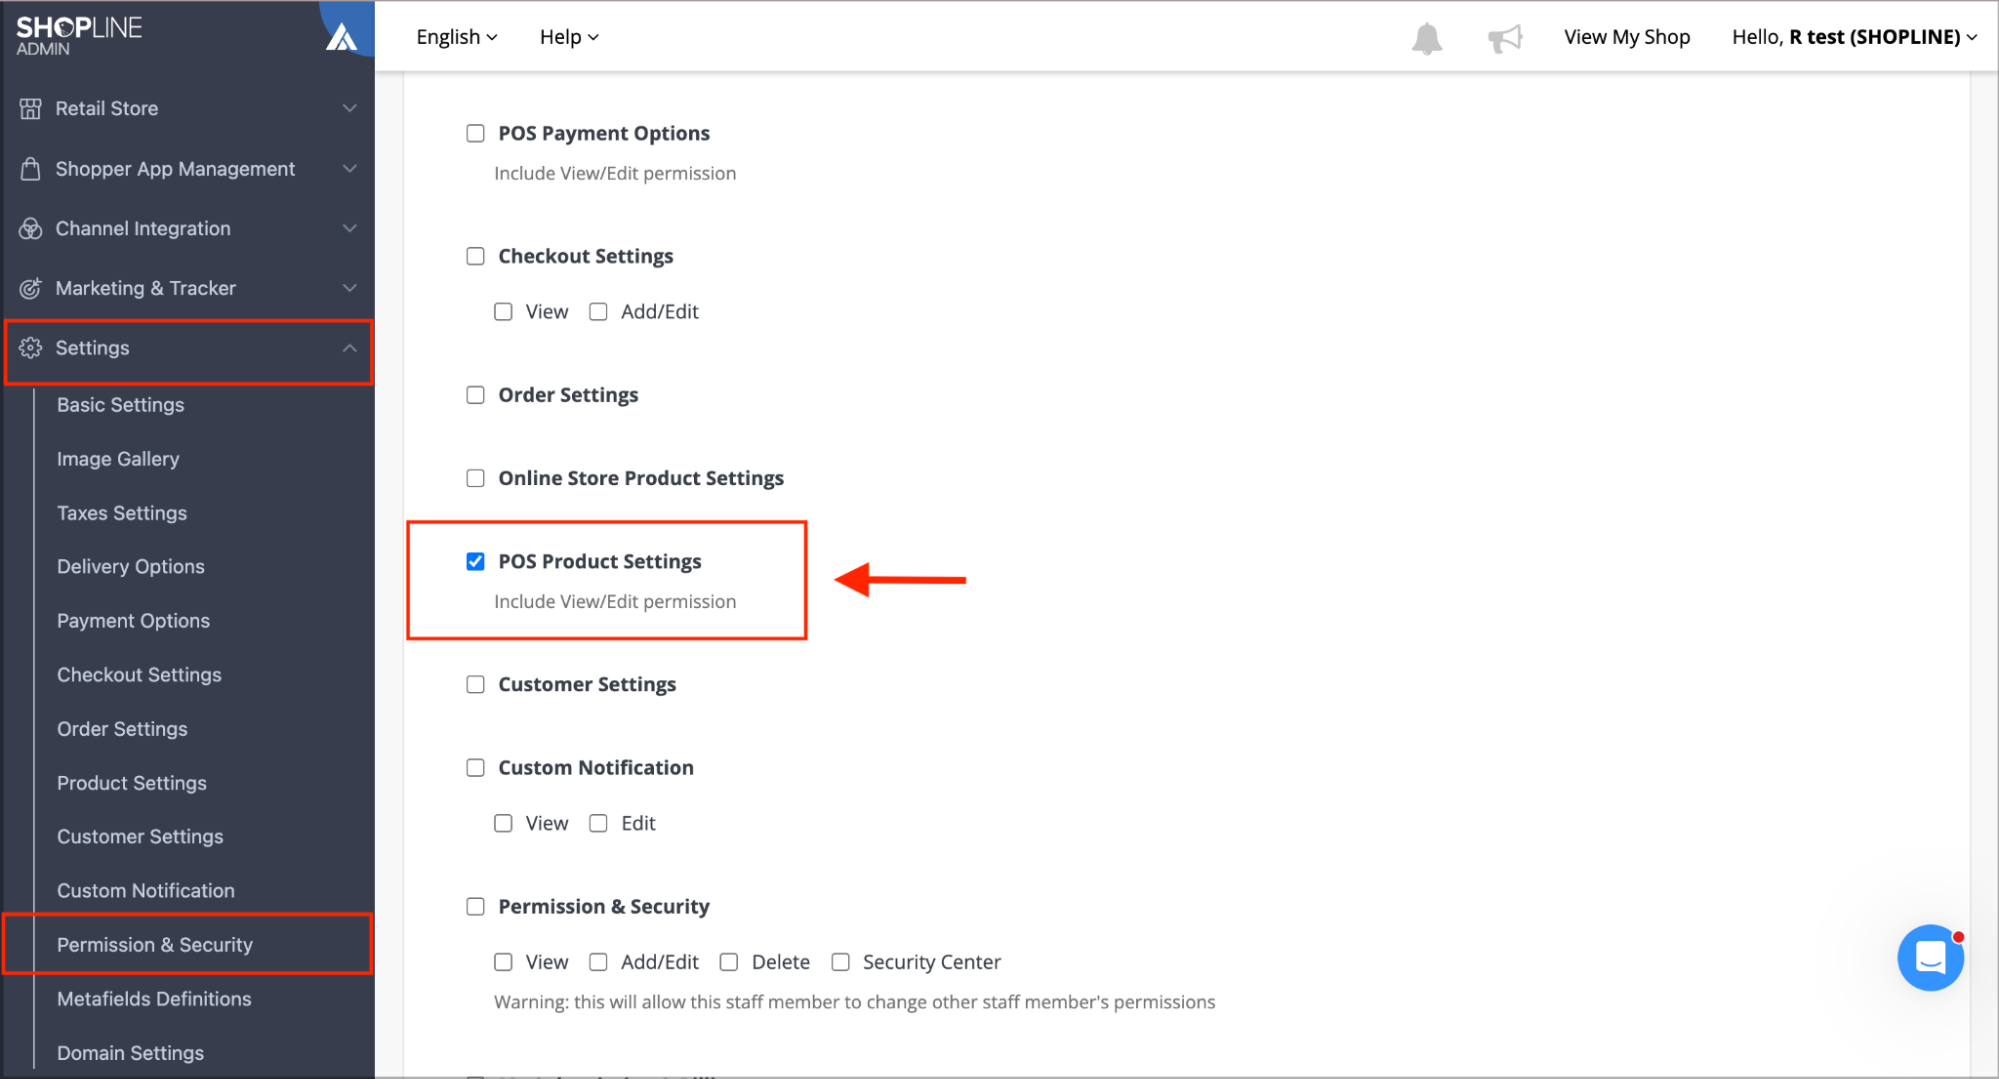This screenshot has width=1999, height=1079.
Task: Check Add/Edit under Permission & Security
Action: click(x=598, y=962)
